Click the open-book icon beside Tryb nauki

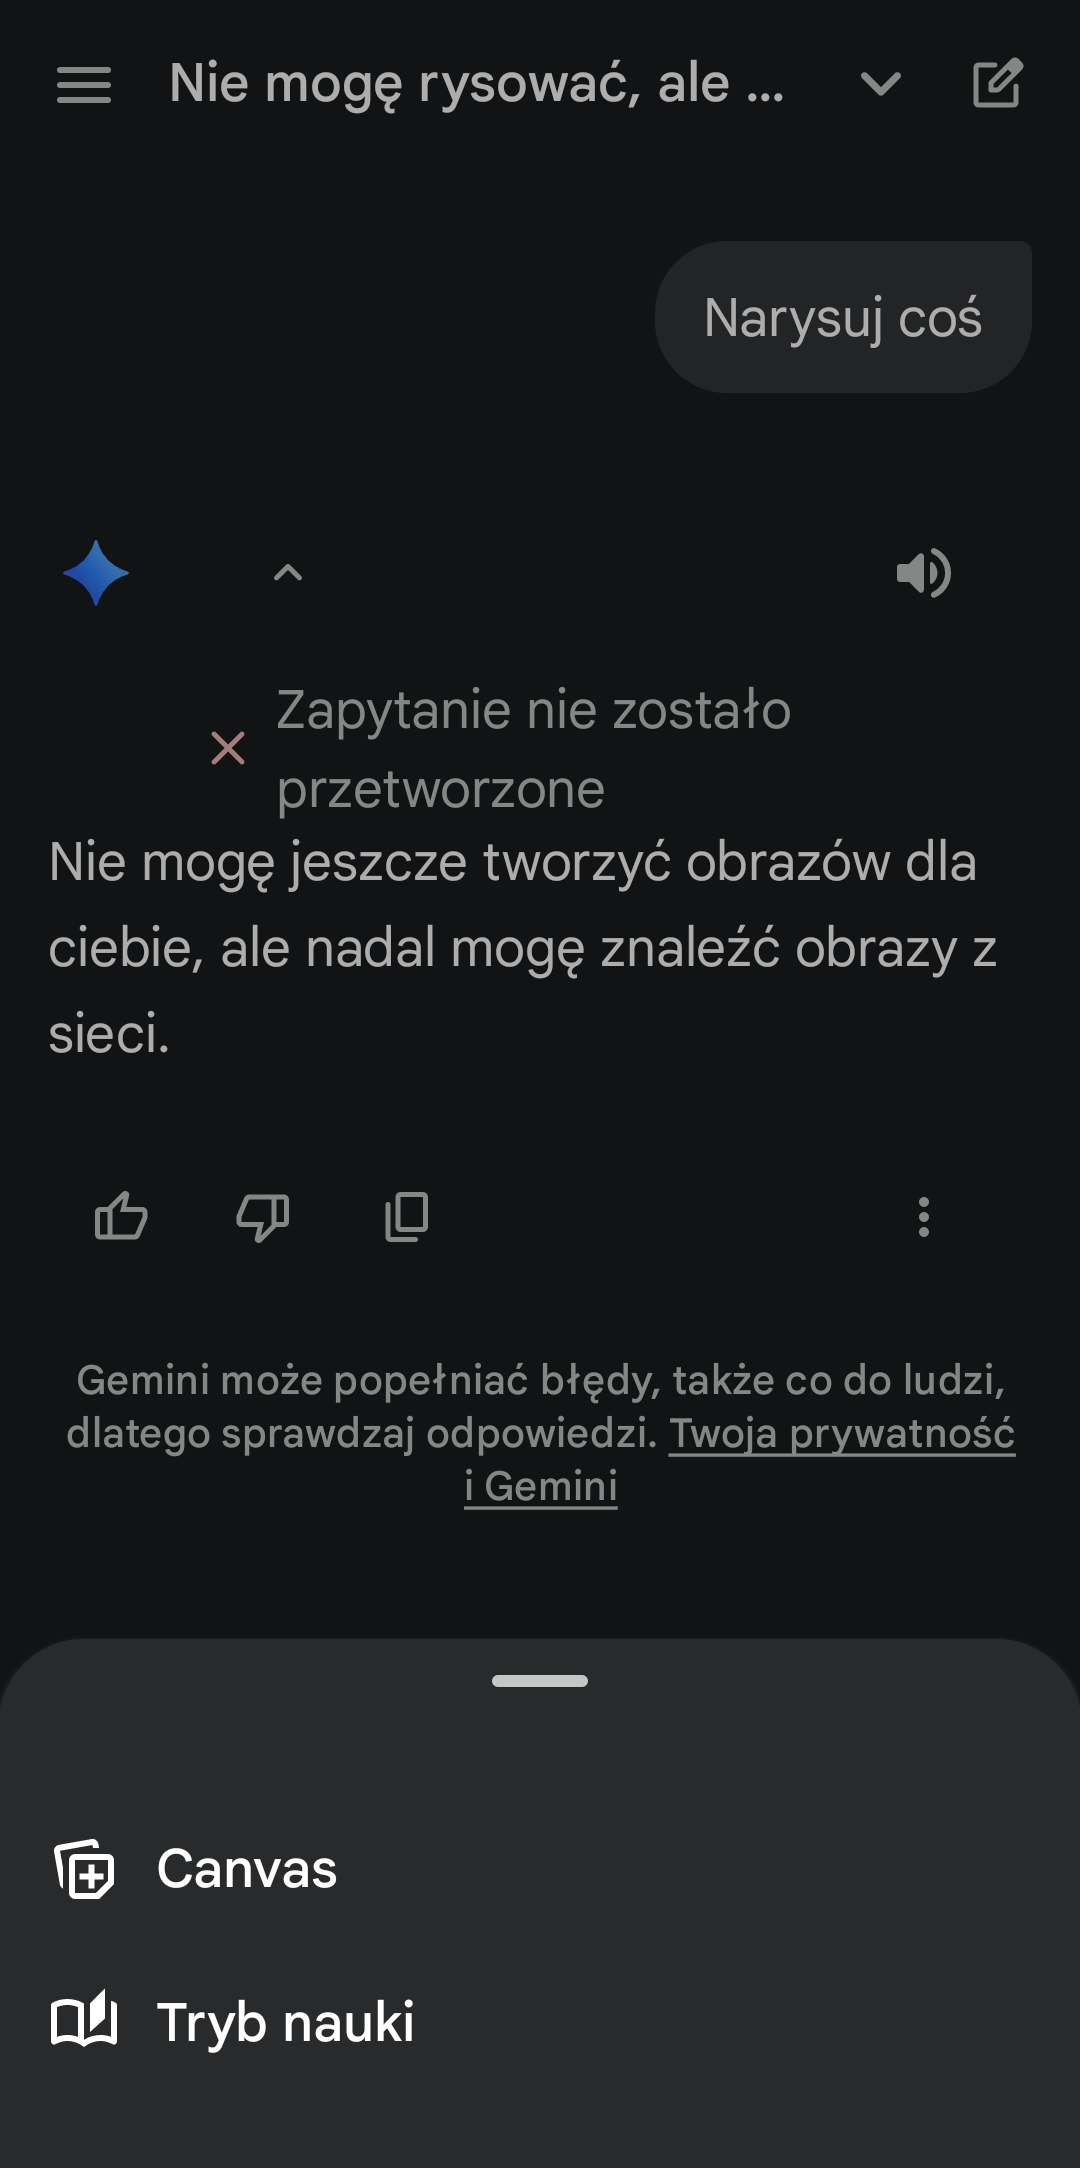84,2022
